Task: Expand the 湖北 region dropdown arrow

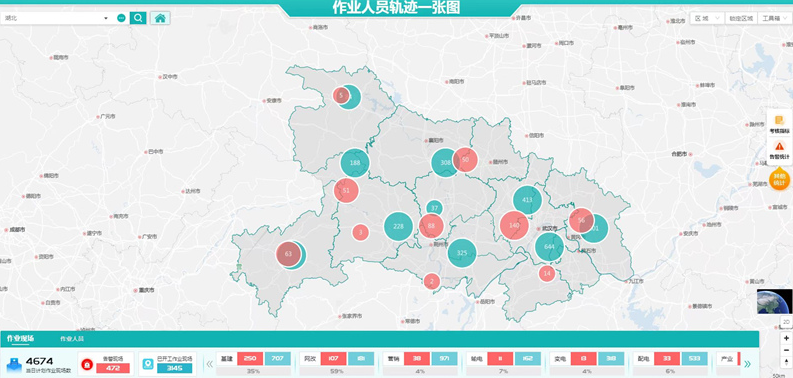Action: [x=106, y=18]
